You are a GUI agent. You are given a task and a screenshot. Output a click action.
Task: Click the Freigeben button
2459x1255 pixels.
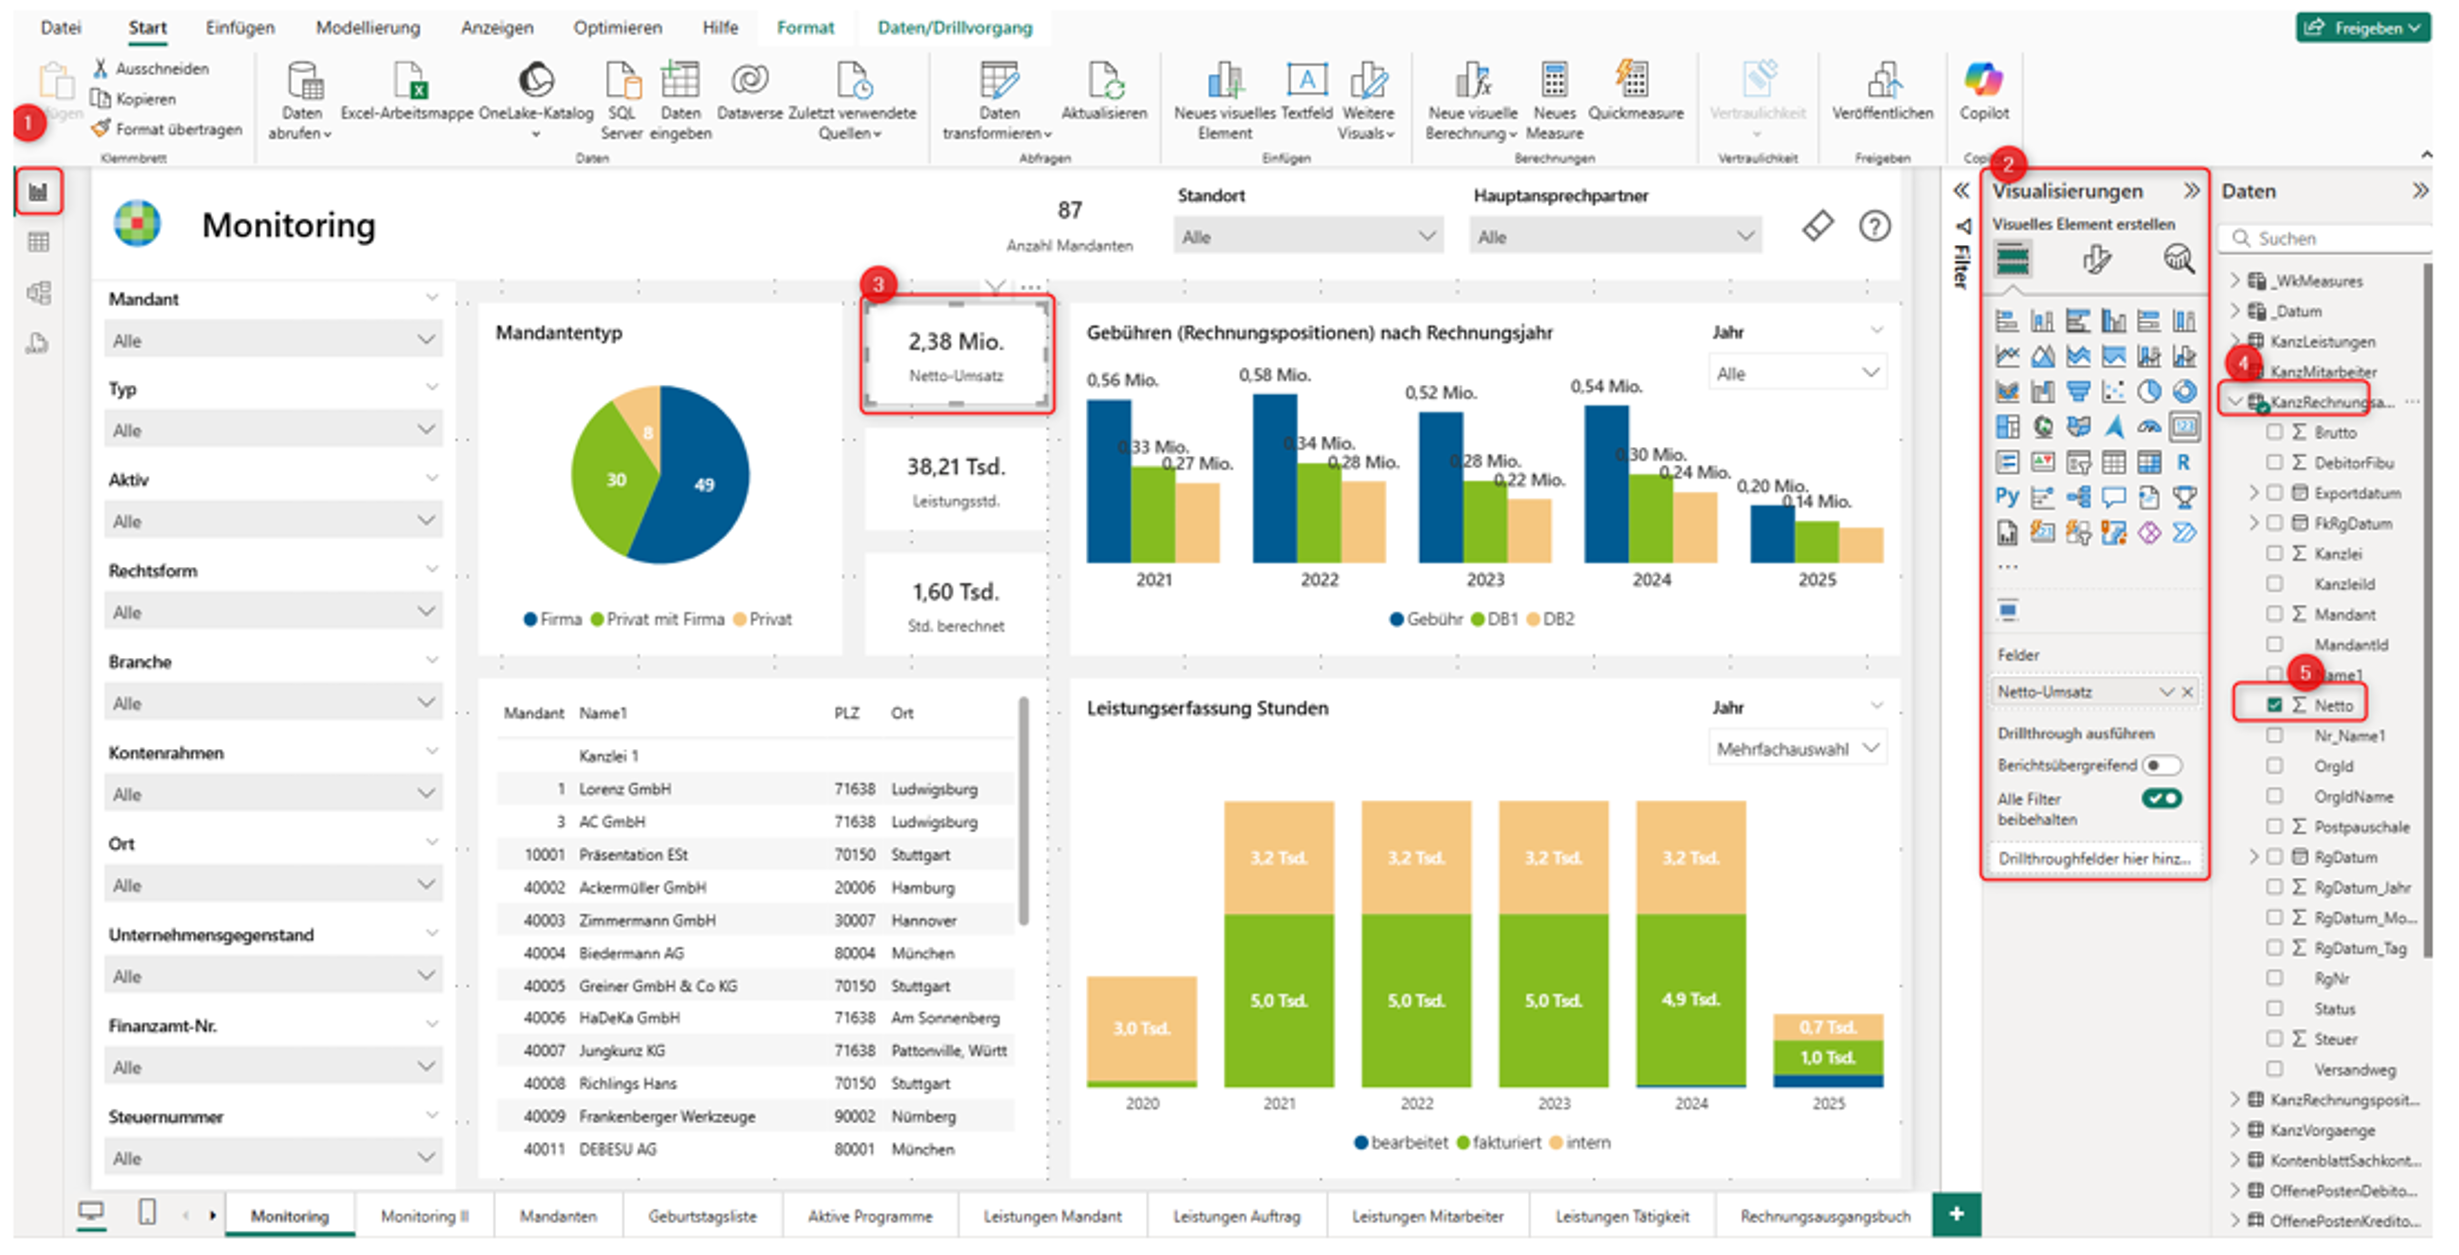(2364, 28)
